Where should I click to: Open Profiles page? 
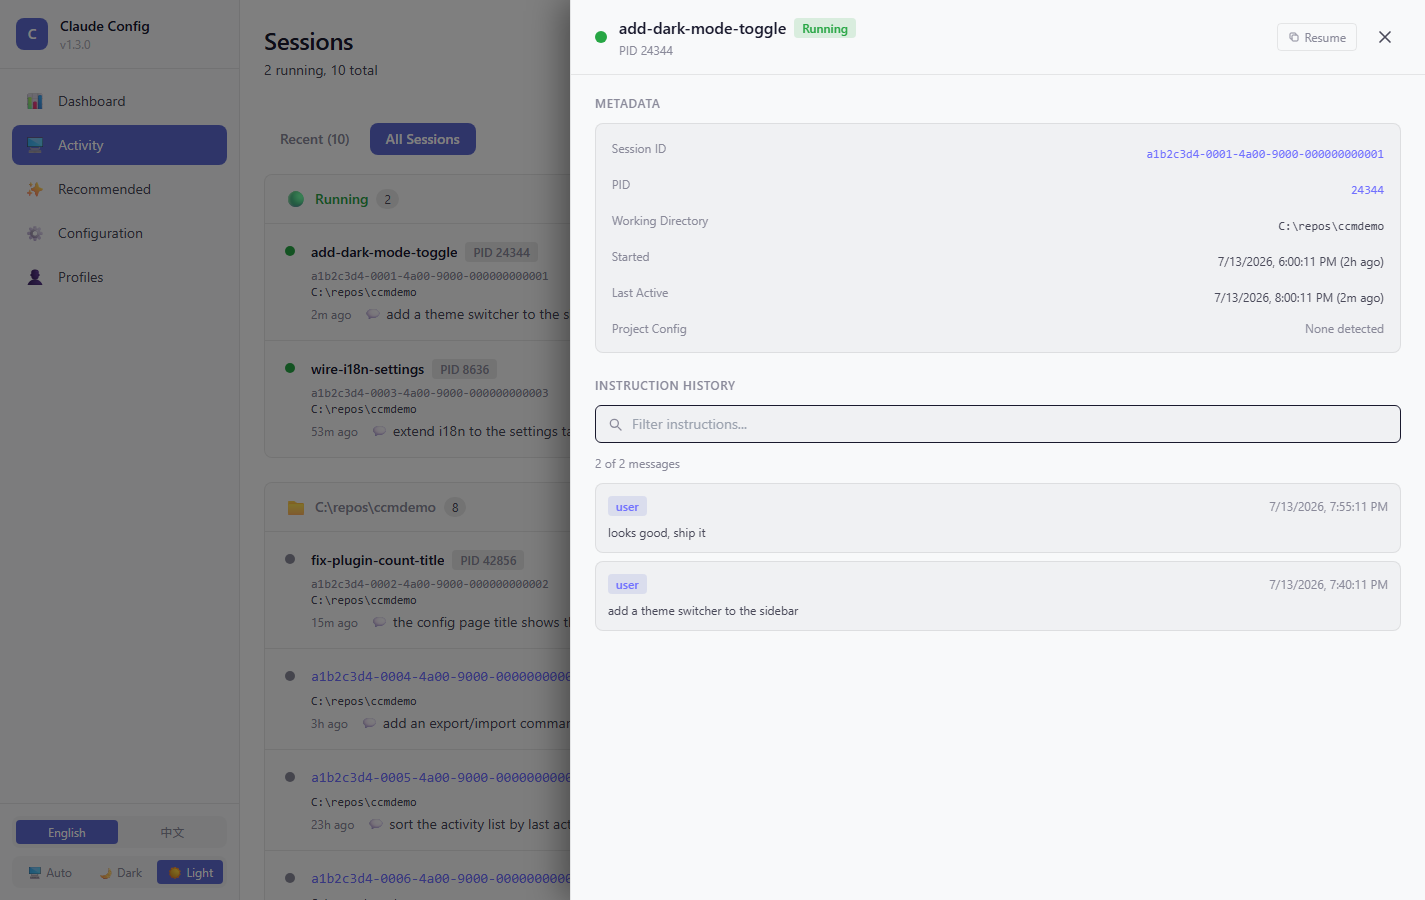(x=119, y=277)
